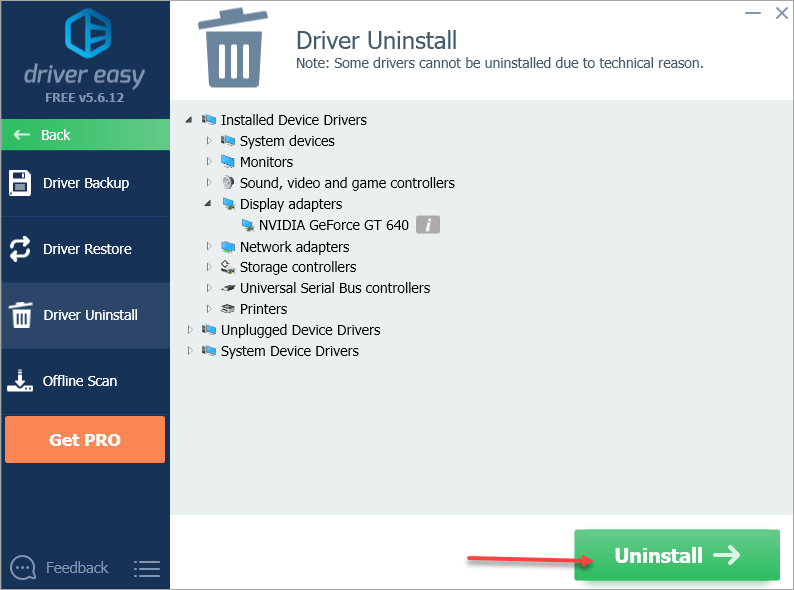
Task: Collapse the Installed Device Drivers tree
Action: click(x=189, y=120)
